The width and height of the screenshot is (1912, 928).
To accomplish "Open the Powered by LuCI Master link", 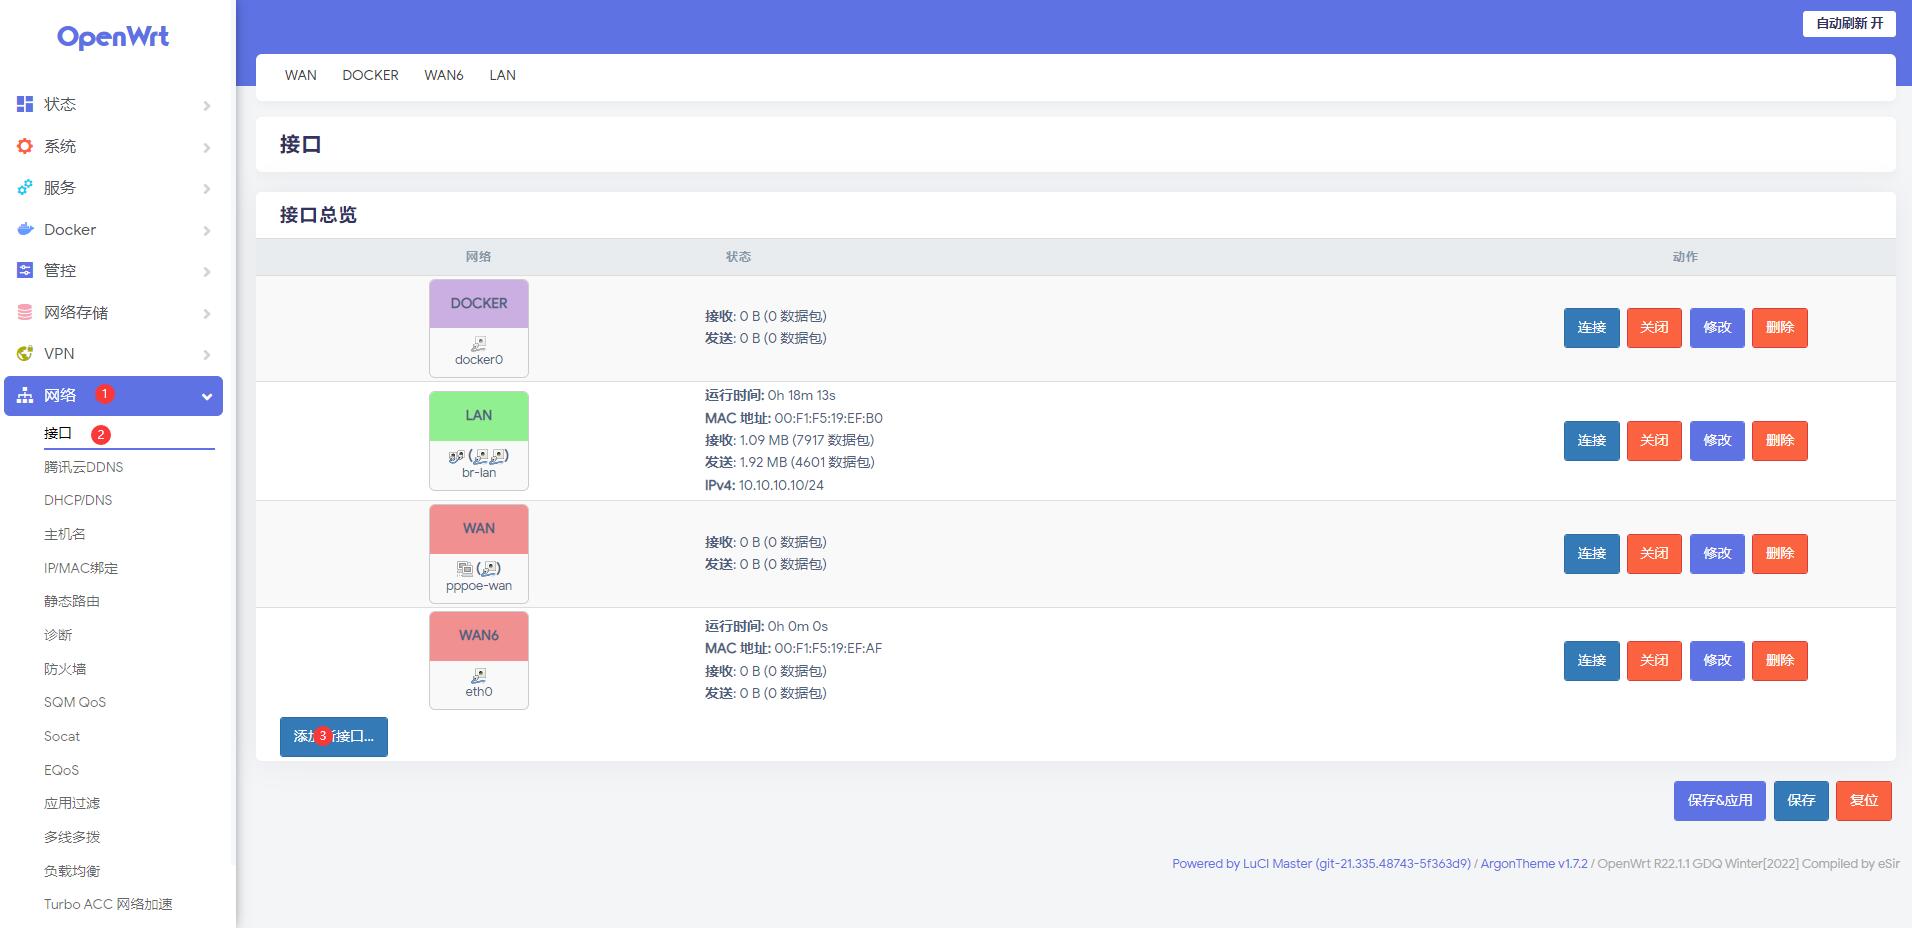I will pyautogui.click(x=1321, y=864).
